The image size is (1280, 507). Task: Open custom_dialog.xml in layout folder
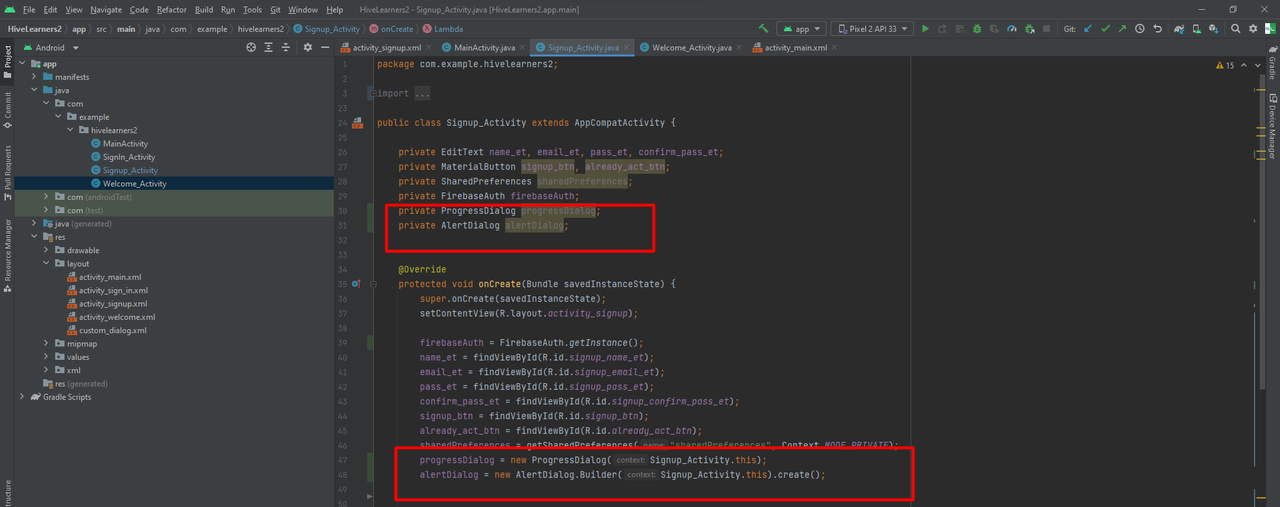[112, 330]
